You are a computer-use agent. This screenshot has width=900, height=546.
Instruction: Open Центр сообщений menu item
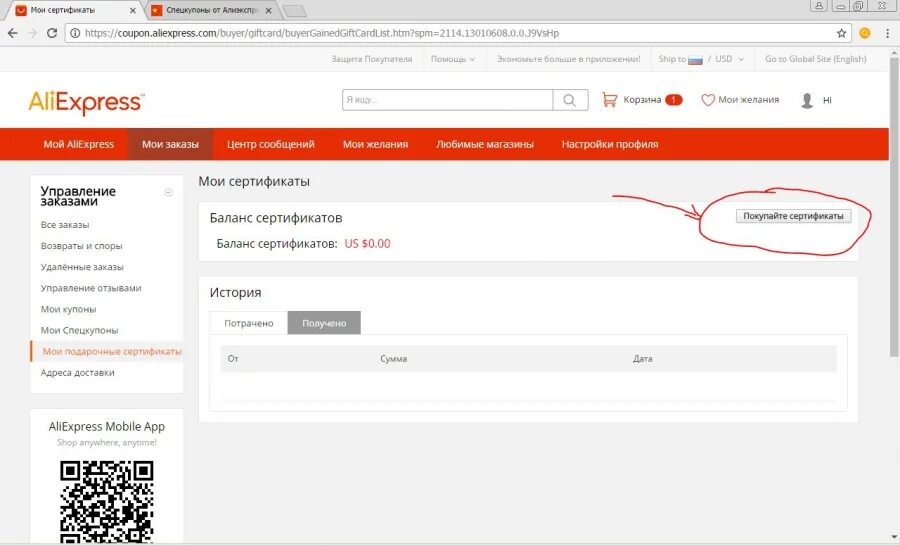pos(270,145)
